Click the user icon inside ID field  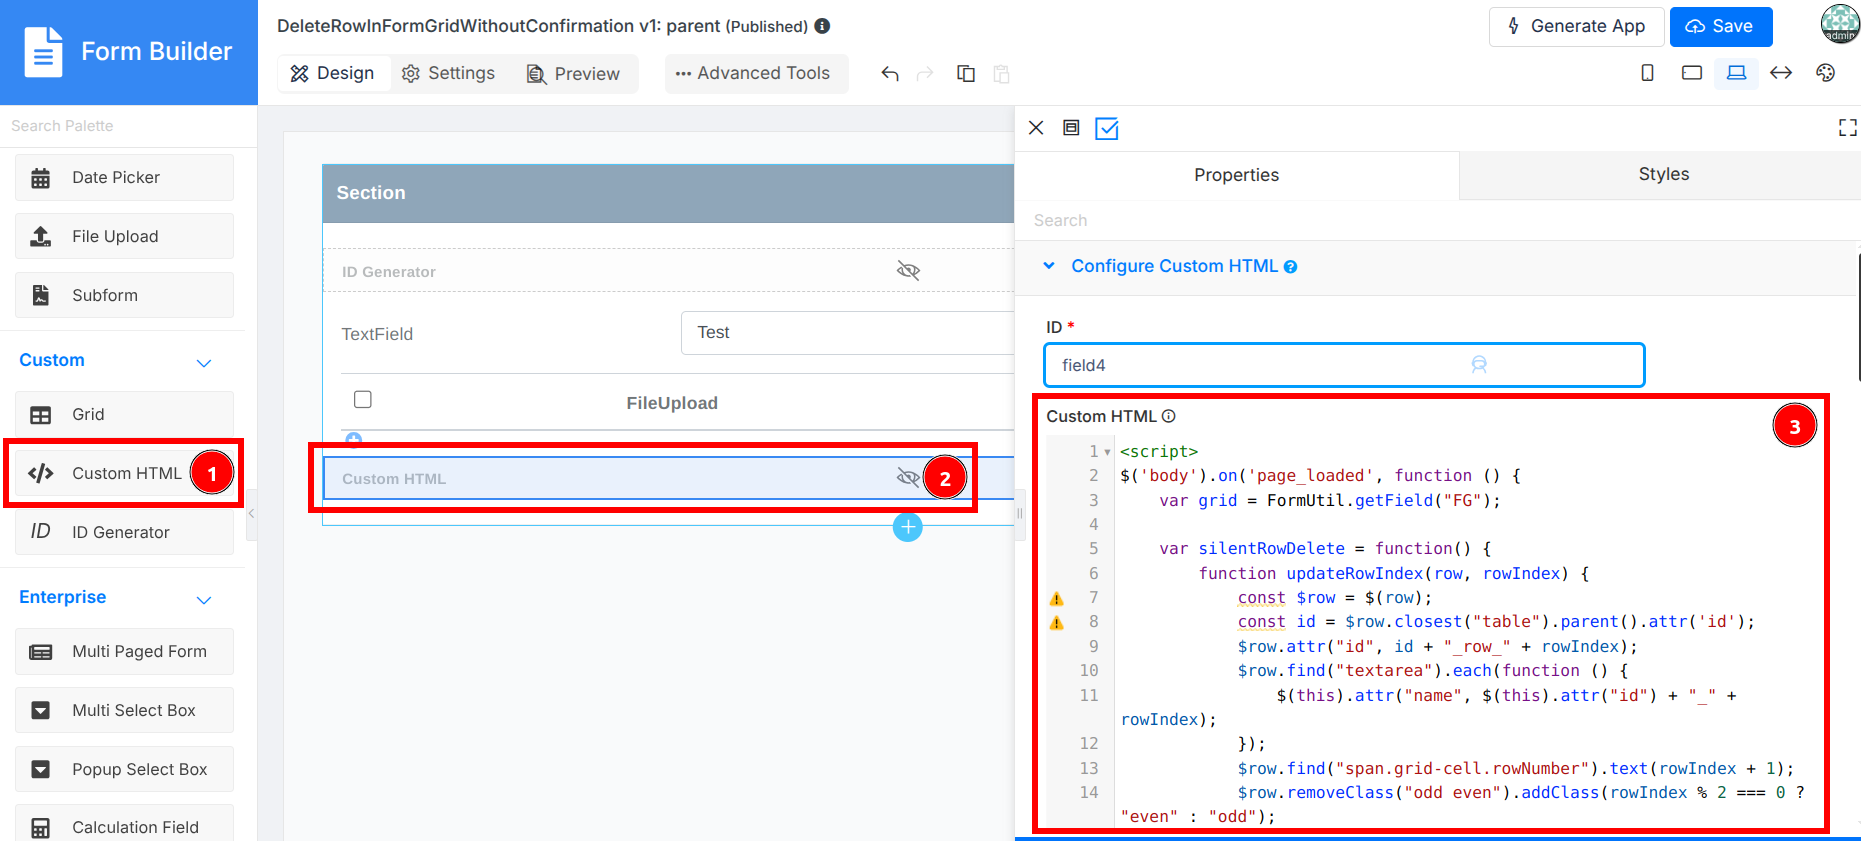click(x=1479, y=365)
